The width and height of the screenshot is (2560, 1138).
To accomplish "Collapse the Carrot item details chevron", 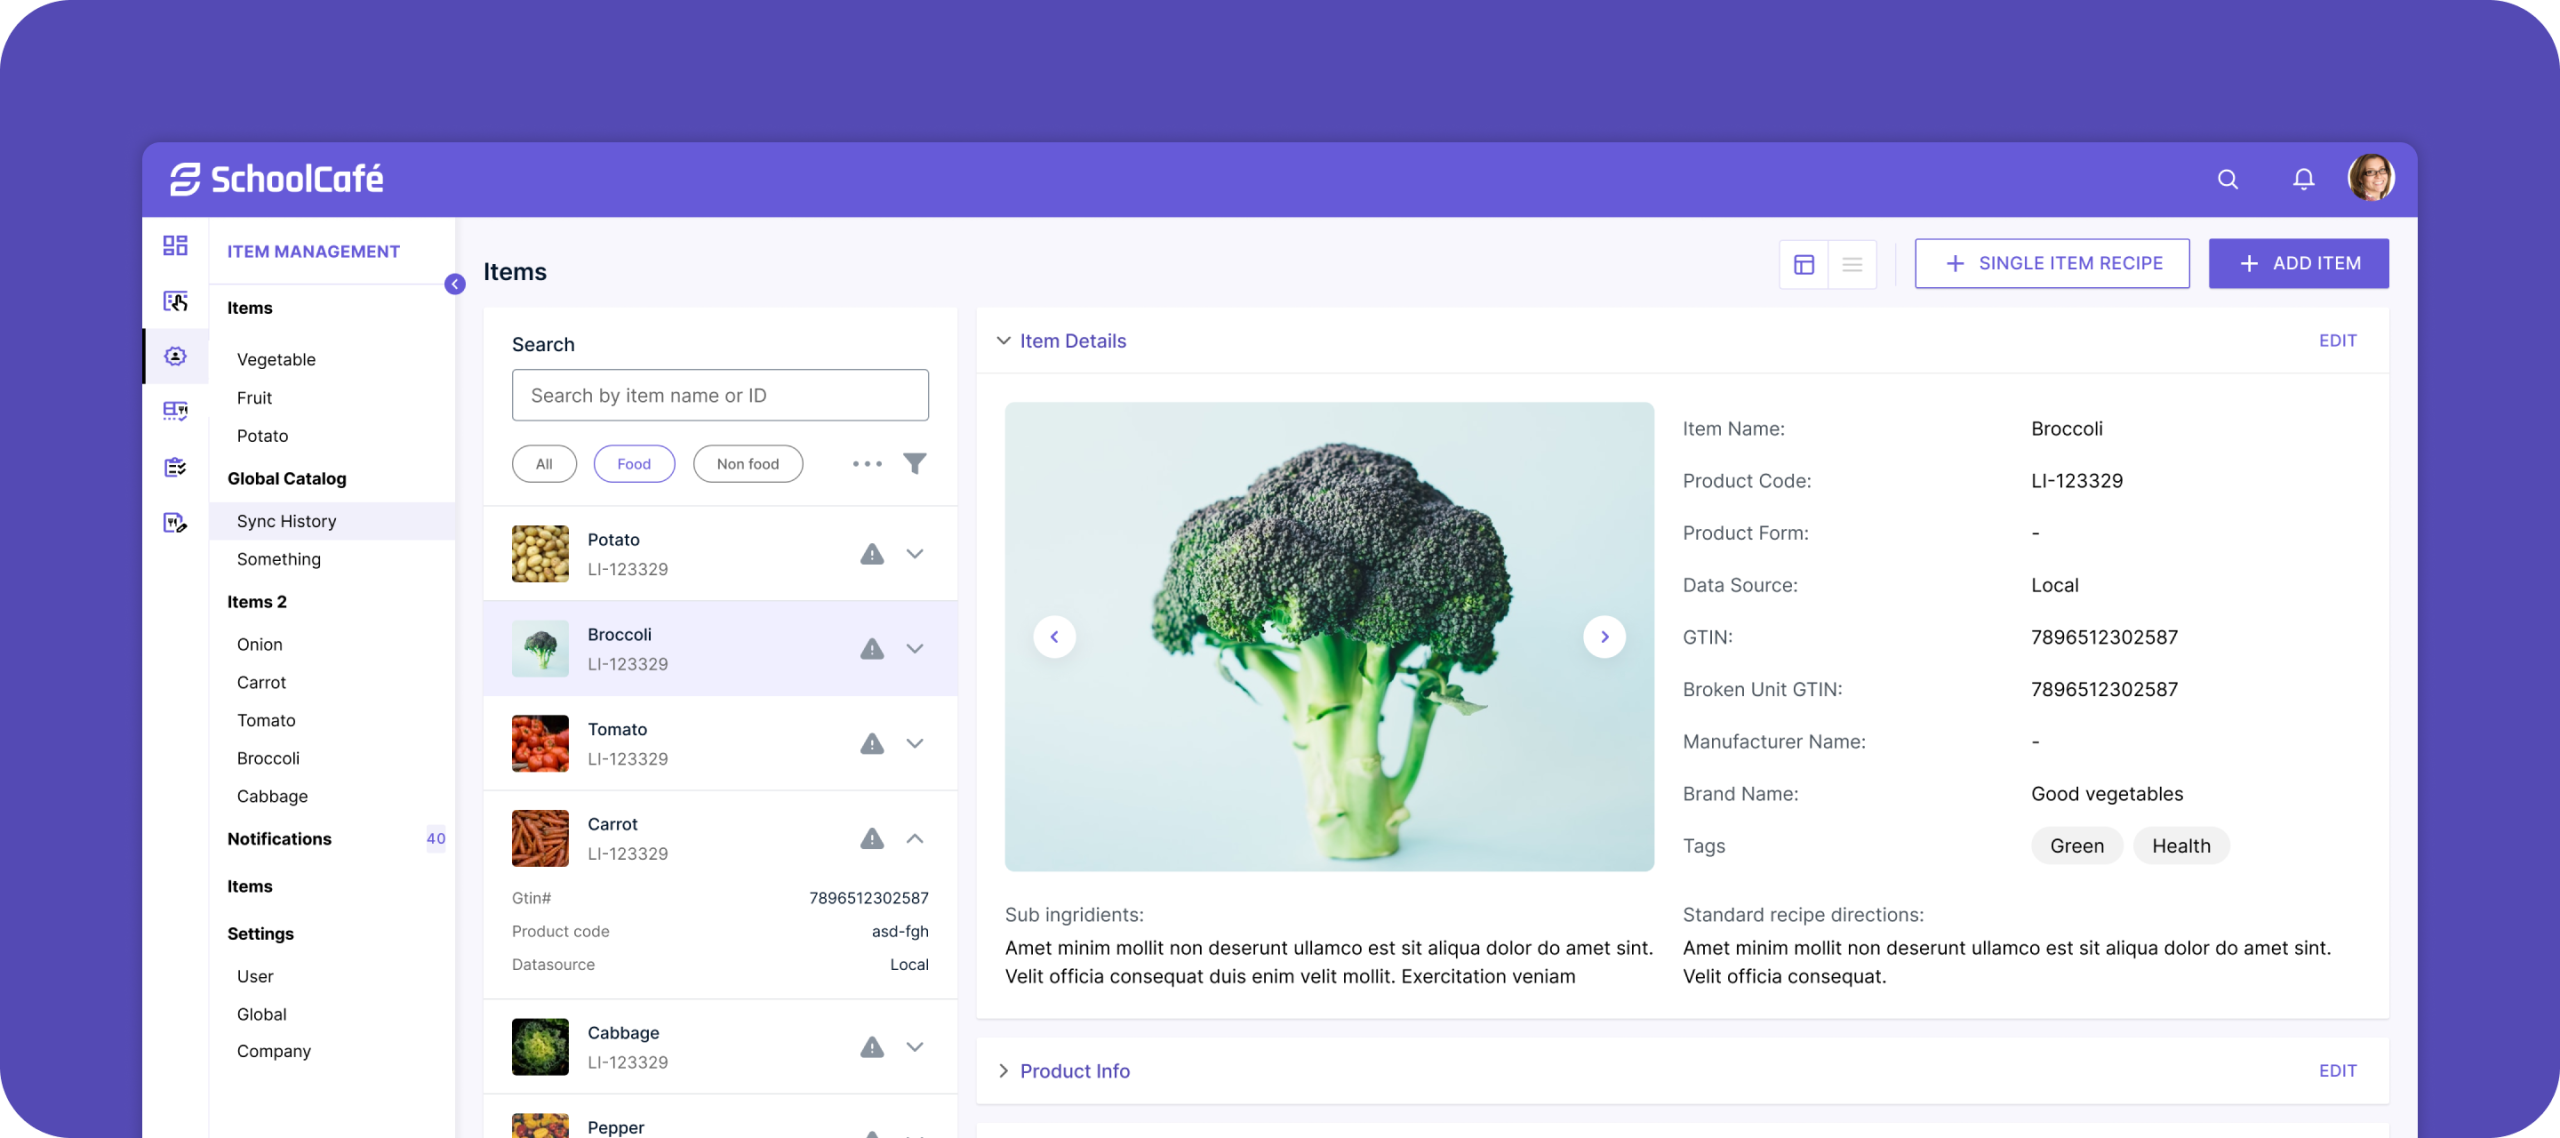I will pos(914,839).
